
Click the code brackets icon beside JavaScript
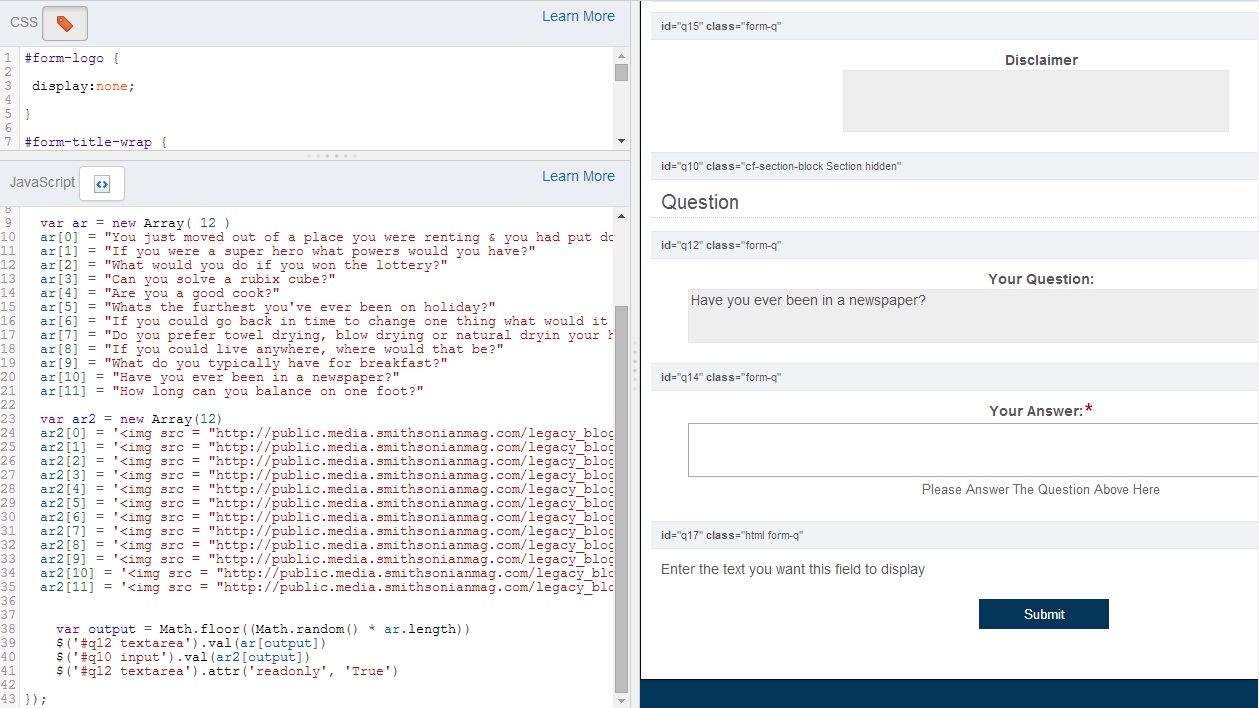click(x=101, y=184)
